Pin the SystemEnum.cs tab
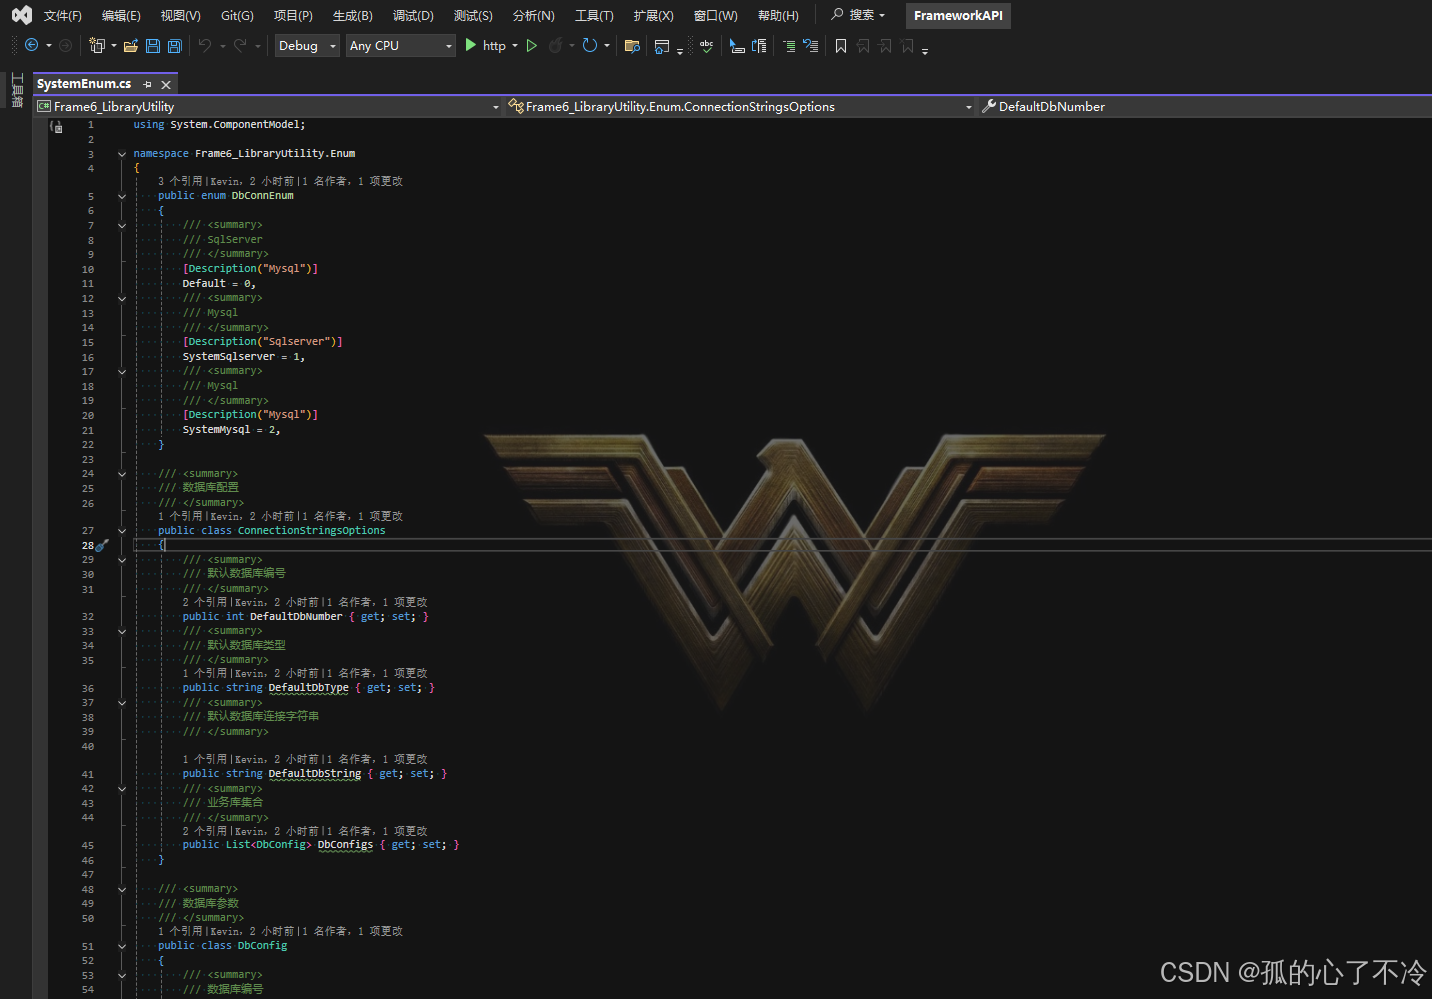1432x999 pixels. click(148, 84)
